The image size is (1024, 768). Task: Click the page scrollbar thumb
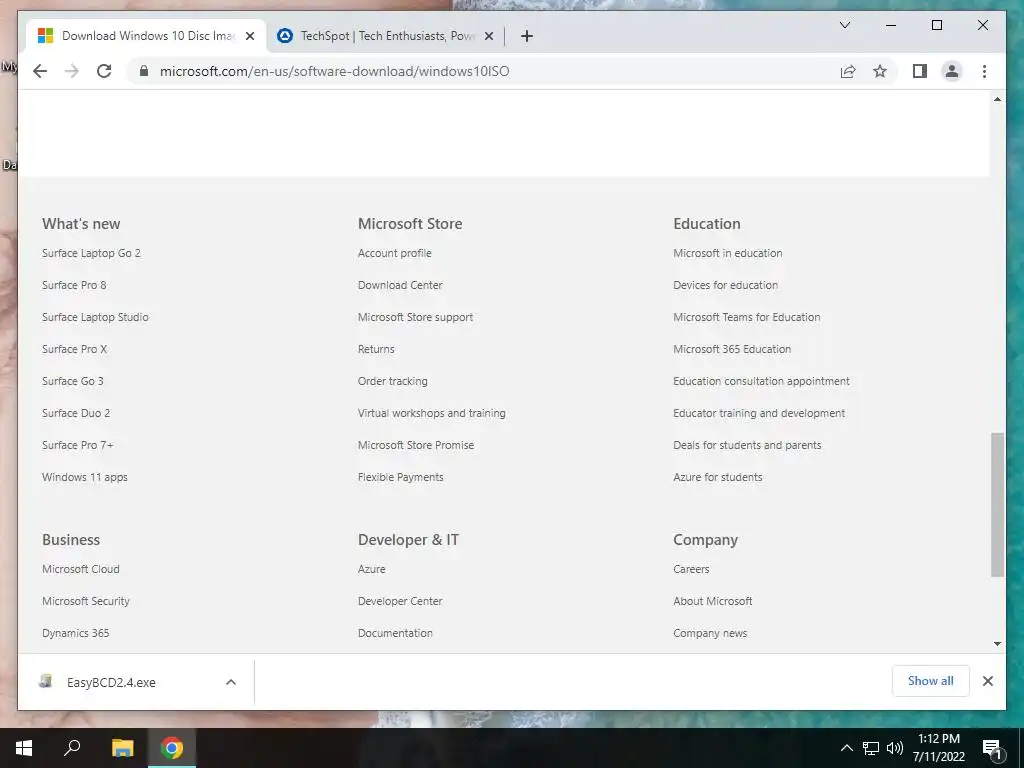pos(997,505)
